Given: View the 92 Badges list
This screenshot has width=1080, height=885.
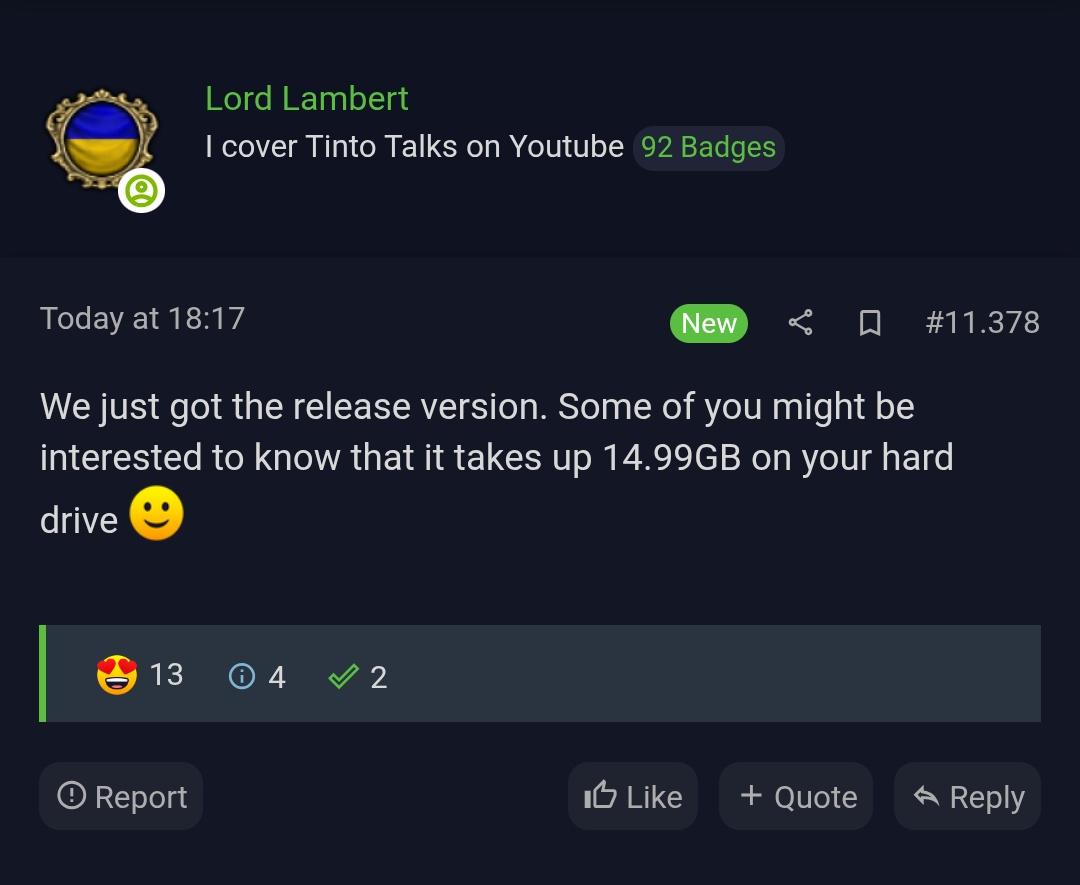Looking at the screenshot, I should pos(708,147).
